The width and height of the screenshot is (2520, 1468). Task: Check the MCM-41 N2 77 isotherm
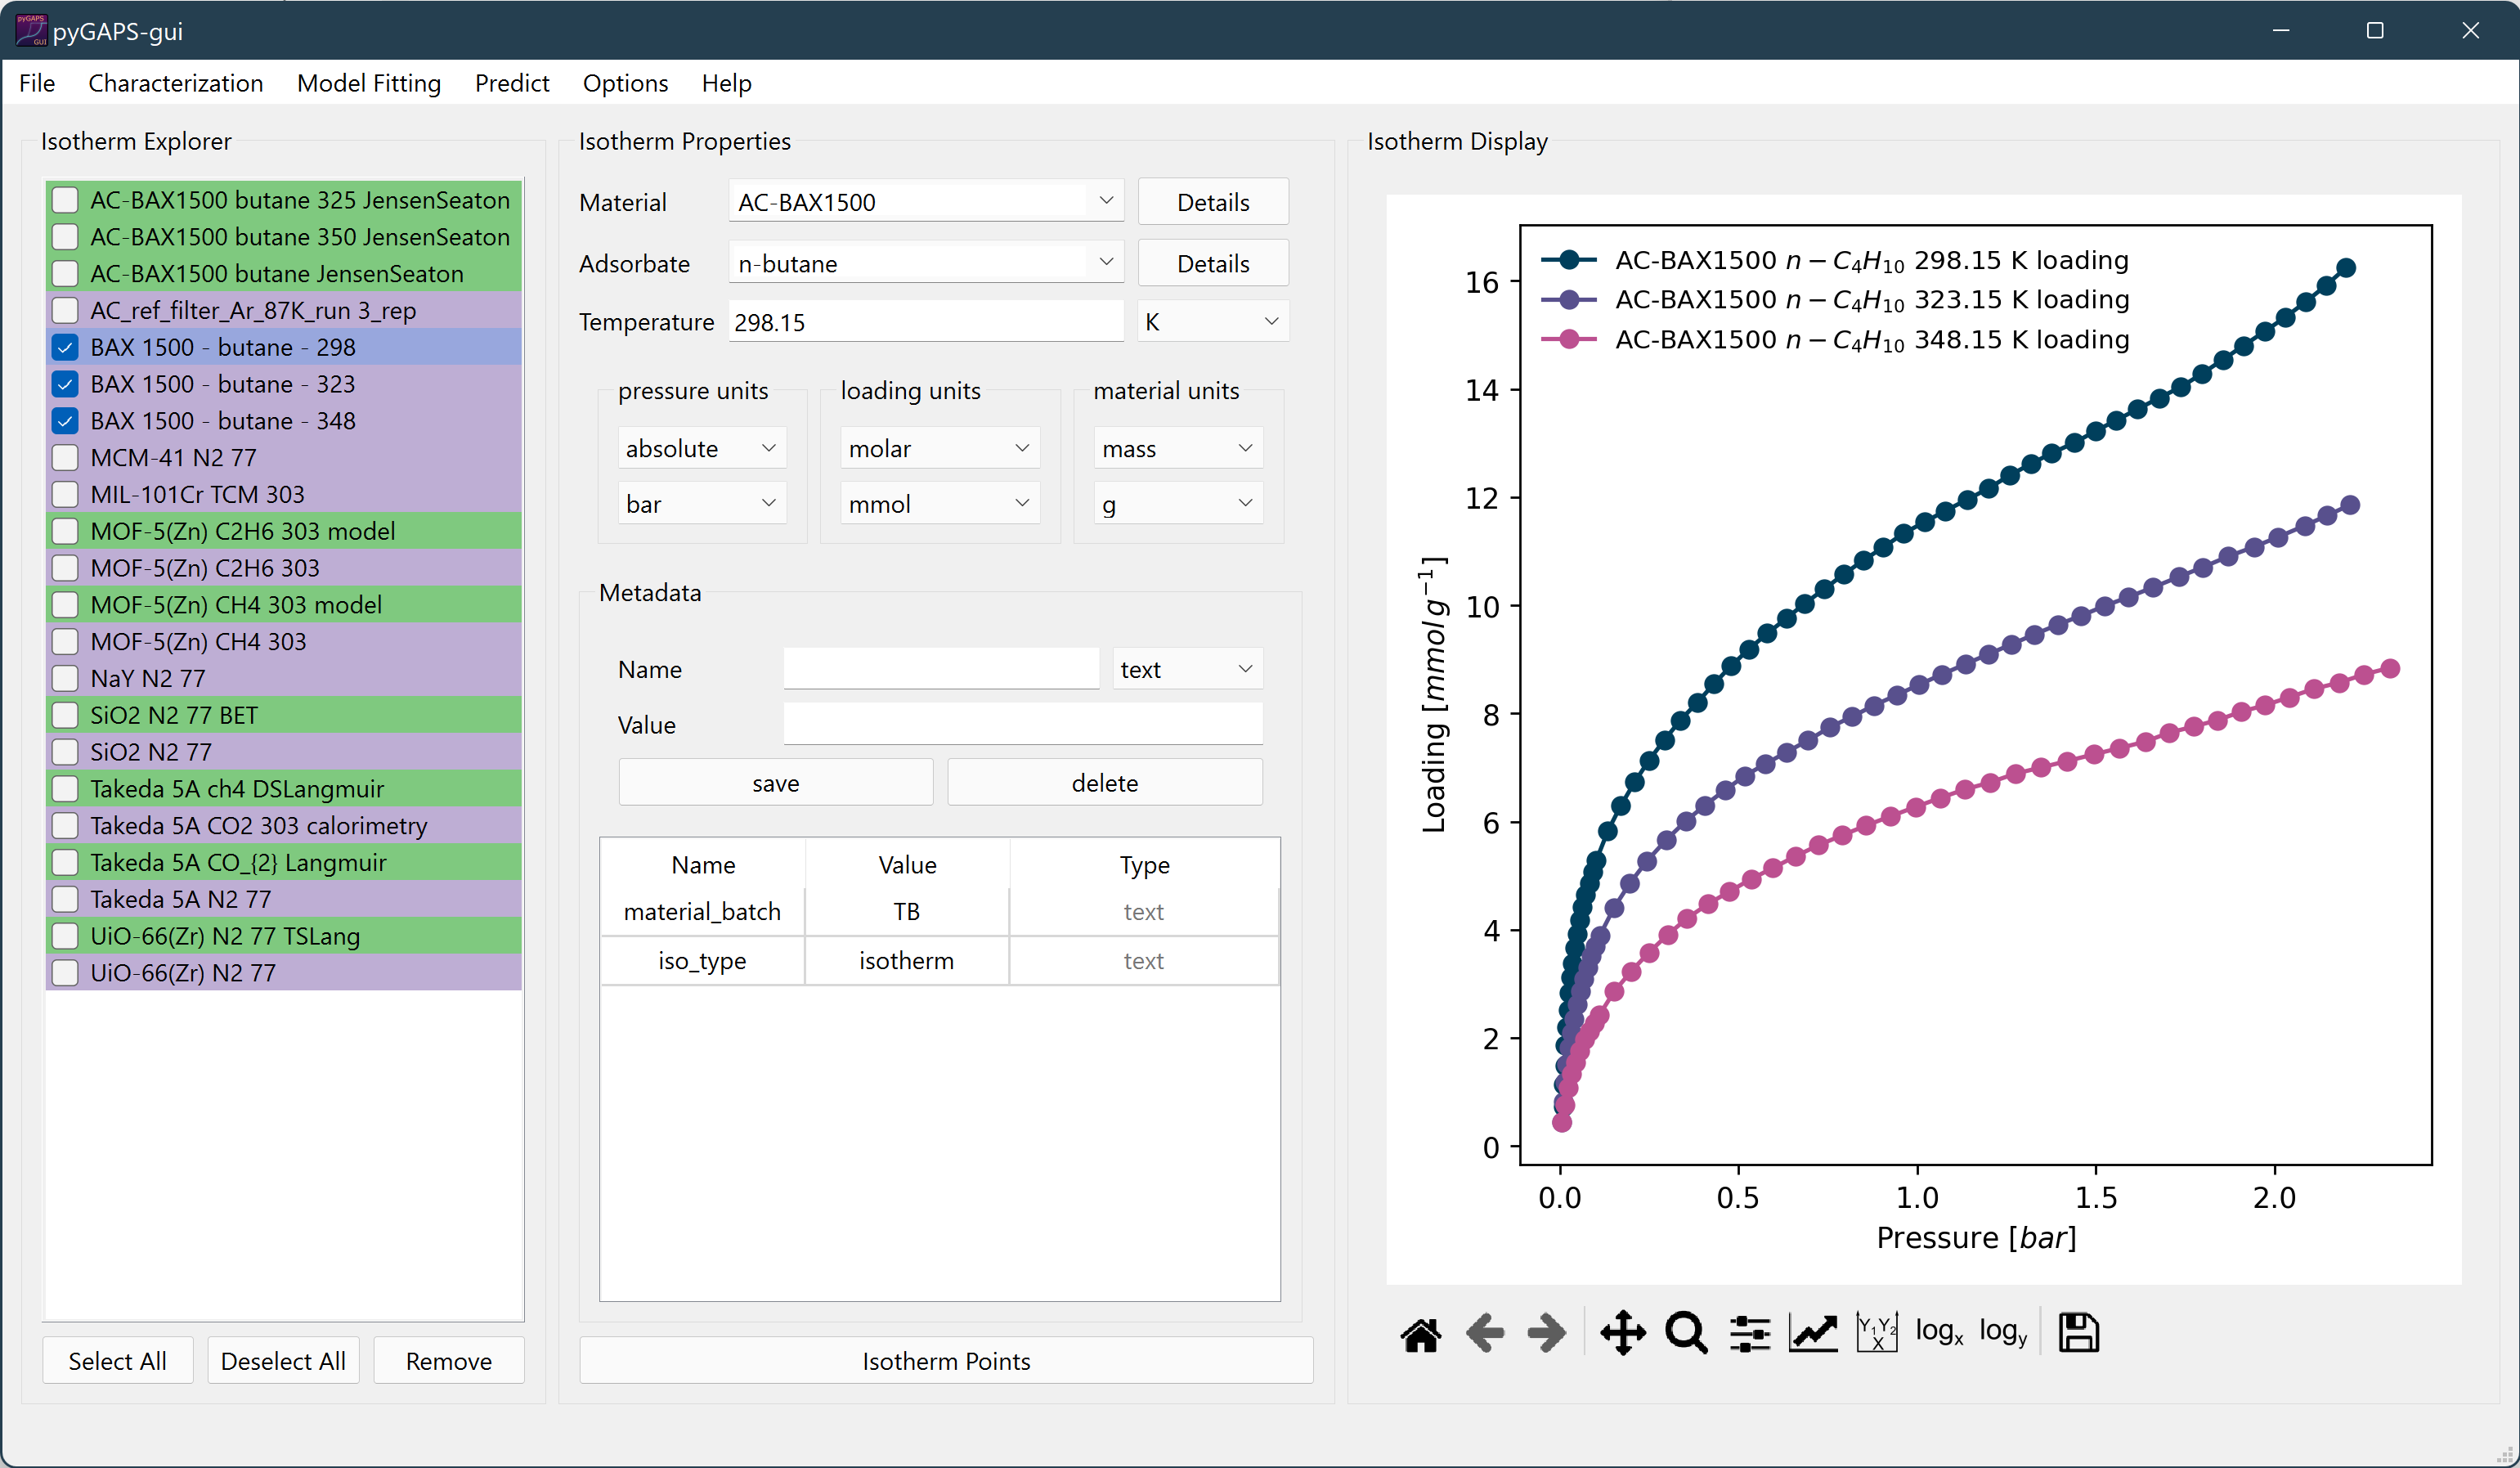click(x=65, y=458)
